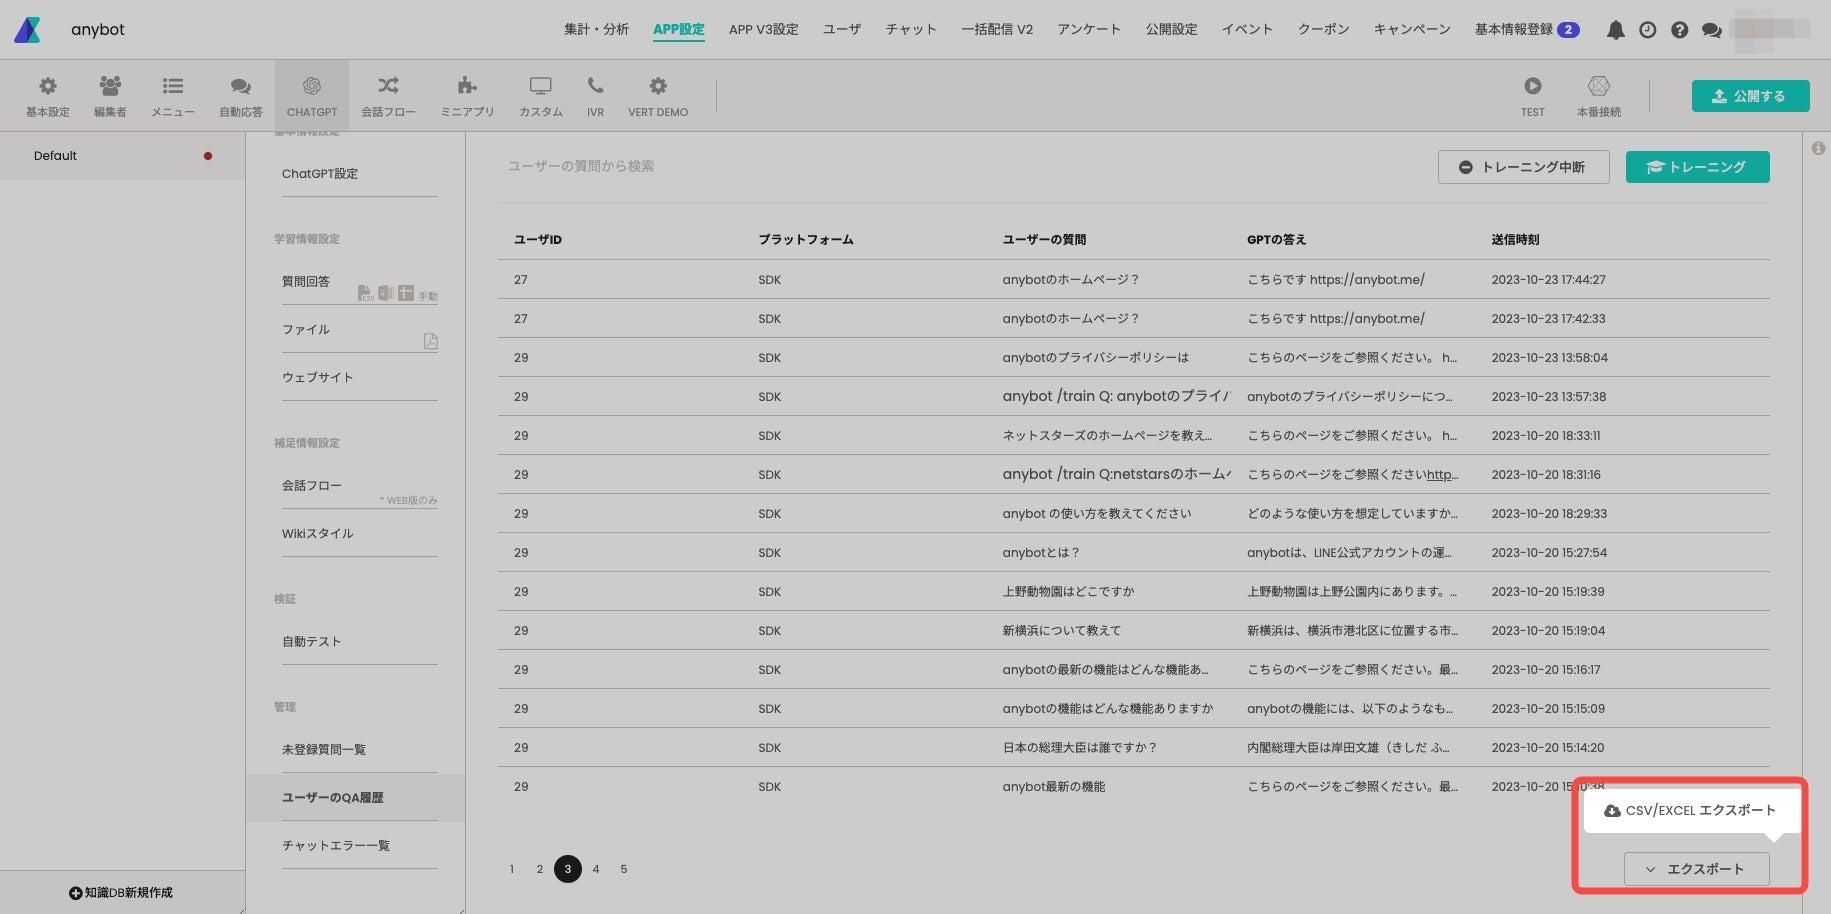The height and width of the screenshot is (914, 1831).
Task: Click the help question mark icon
Action: [x=1679, y=30]
